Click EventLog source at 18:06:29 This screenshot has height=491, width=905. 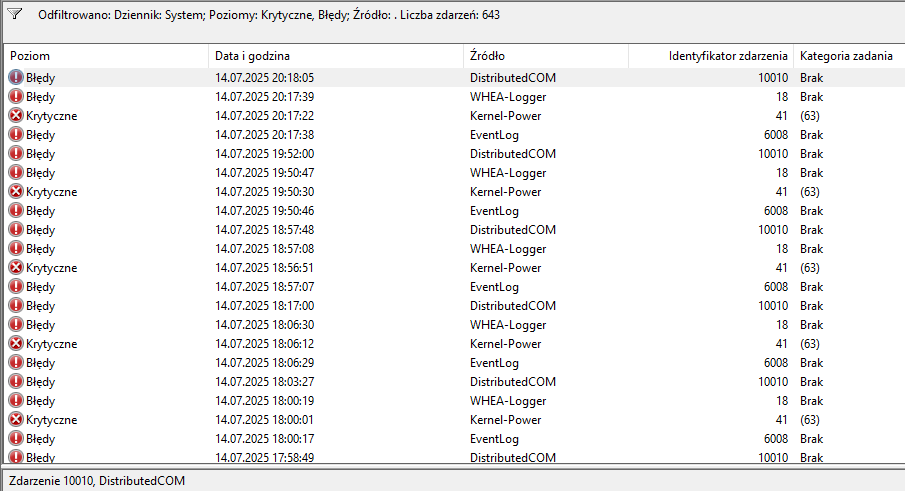point(494,363)
